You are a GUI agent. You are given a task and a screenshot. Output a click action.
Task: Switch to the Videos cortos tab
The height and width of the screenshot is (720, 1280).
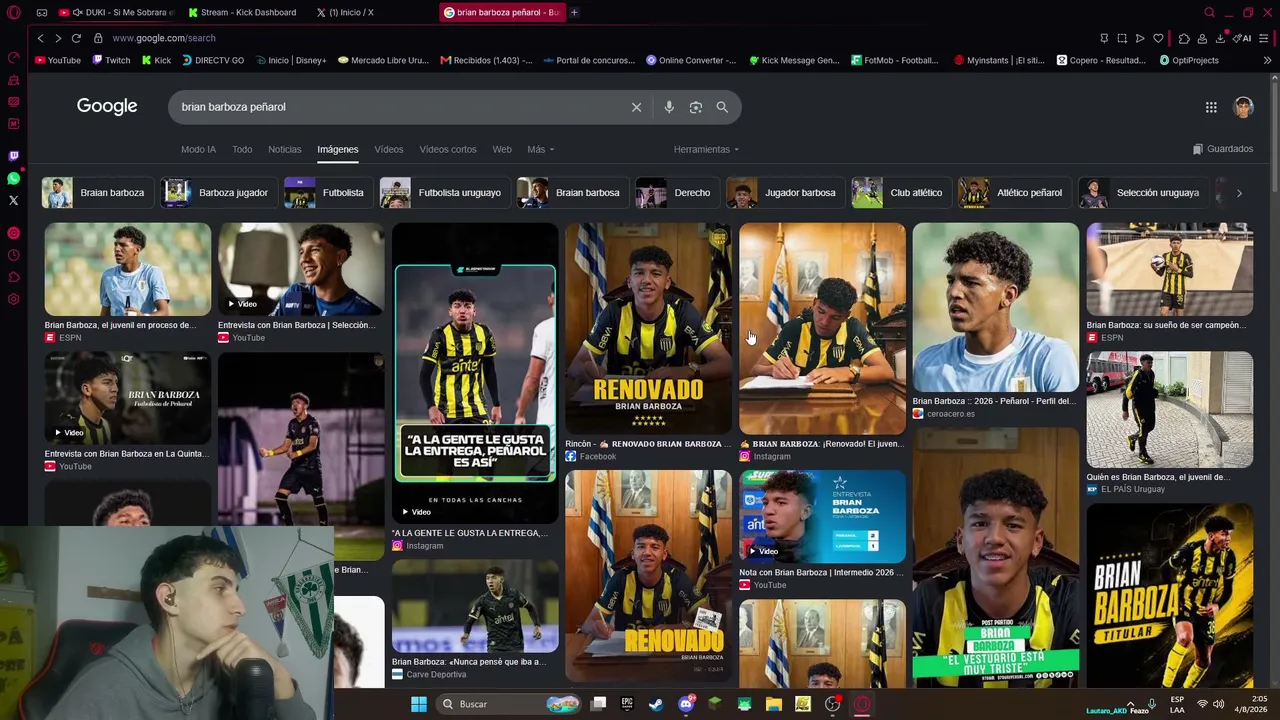coord(448,149)
